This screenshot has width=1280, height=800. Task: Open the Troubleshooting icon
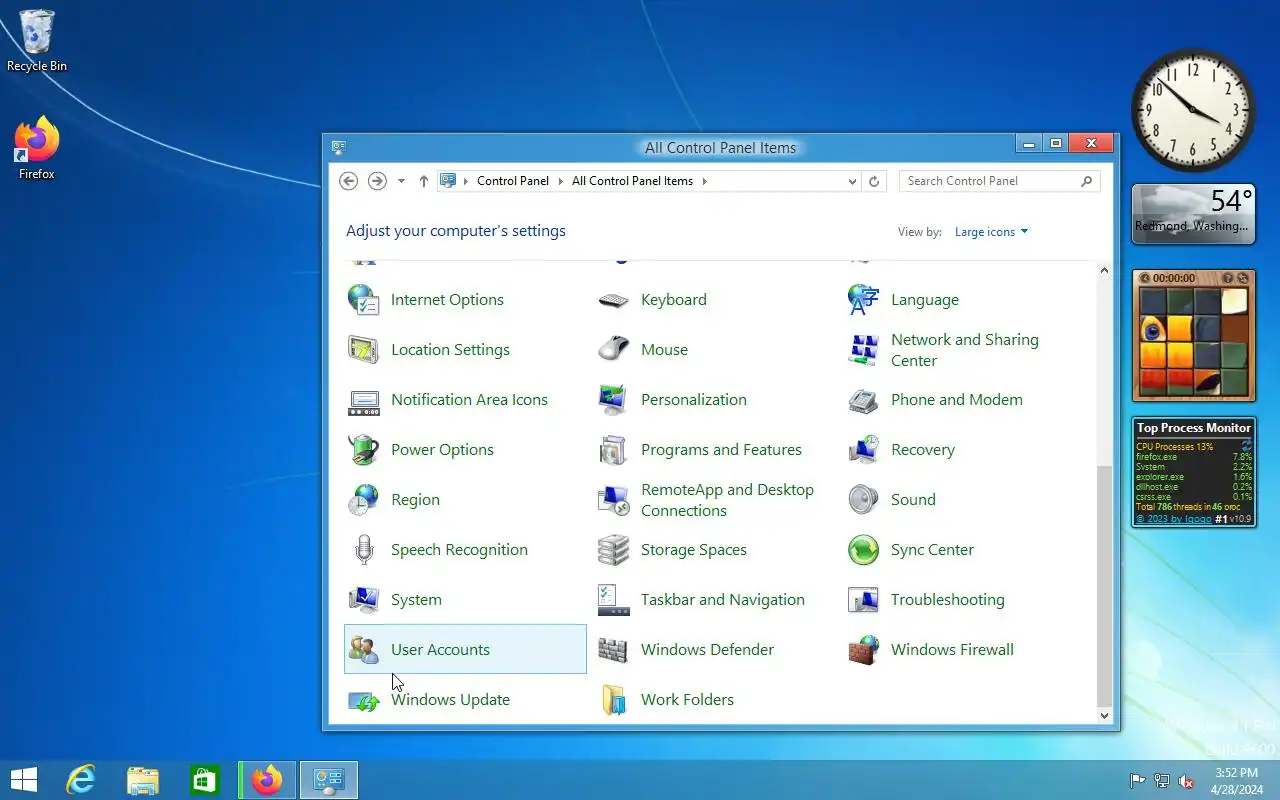point(863,600)
